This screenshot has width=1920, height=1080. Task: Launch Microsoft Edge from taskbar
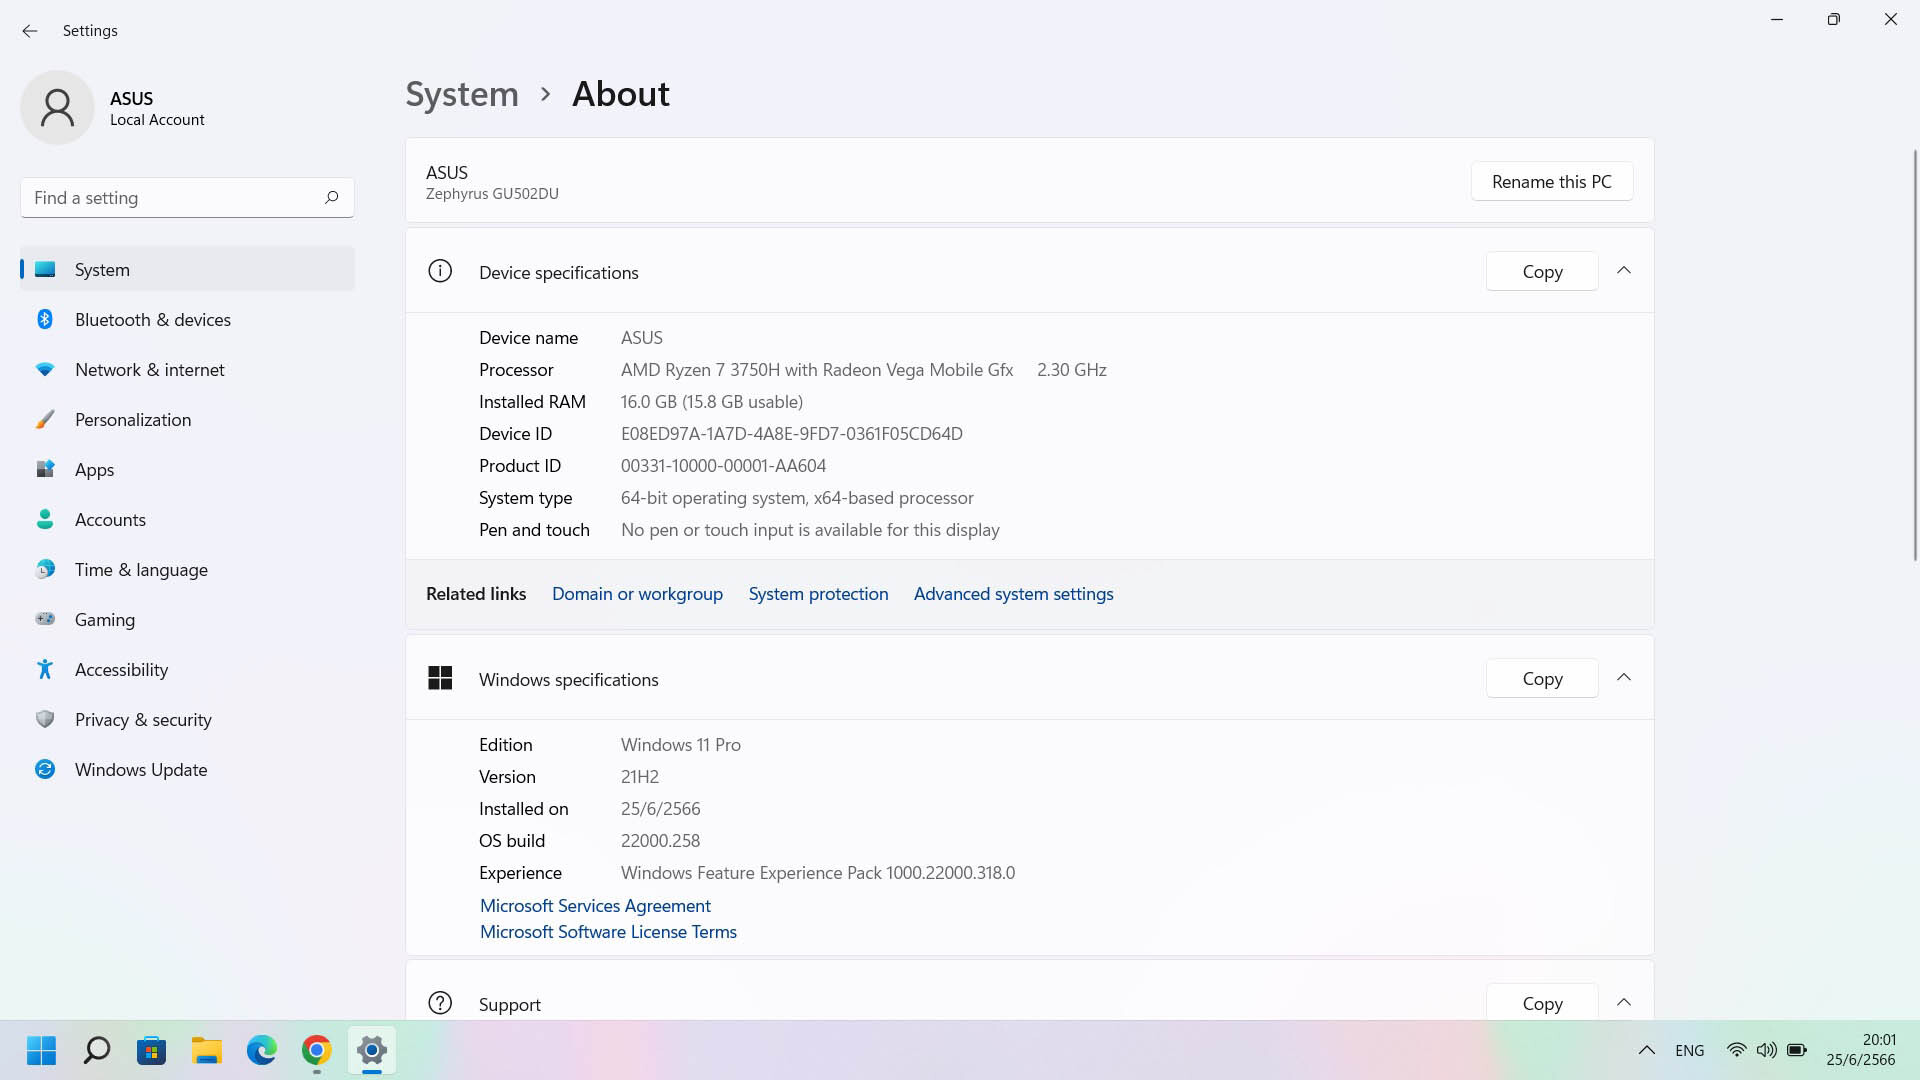pyautogui.click(x=261, y=1050)
